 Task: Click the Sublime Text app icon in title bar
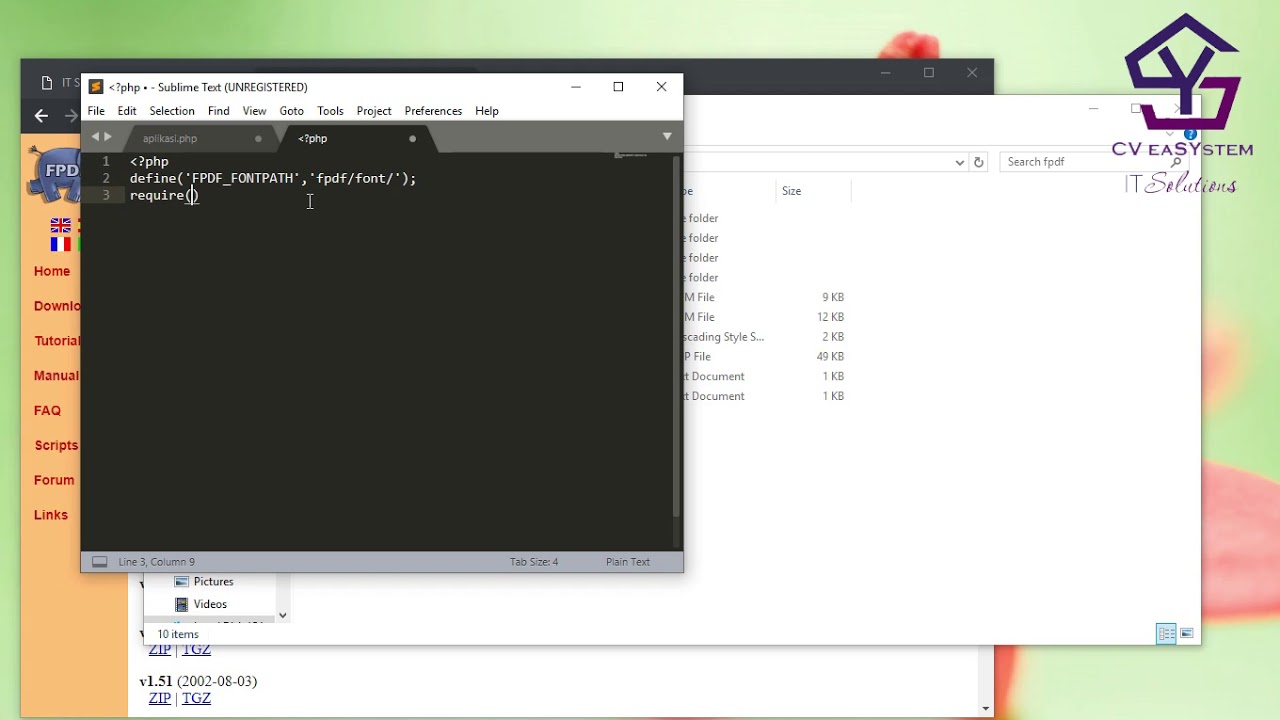tap(96, 87)
